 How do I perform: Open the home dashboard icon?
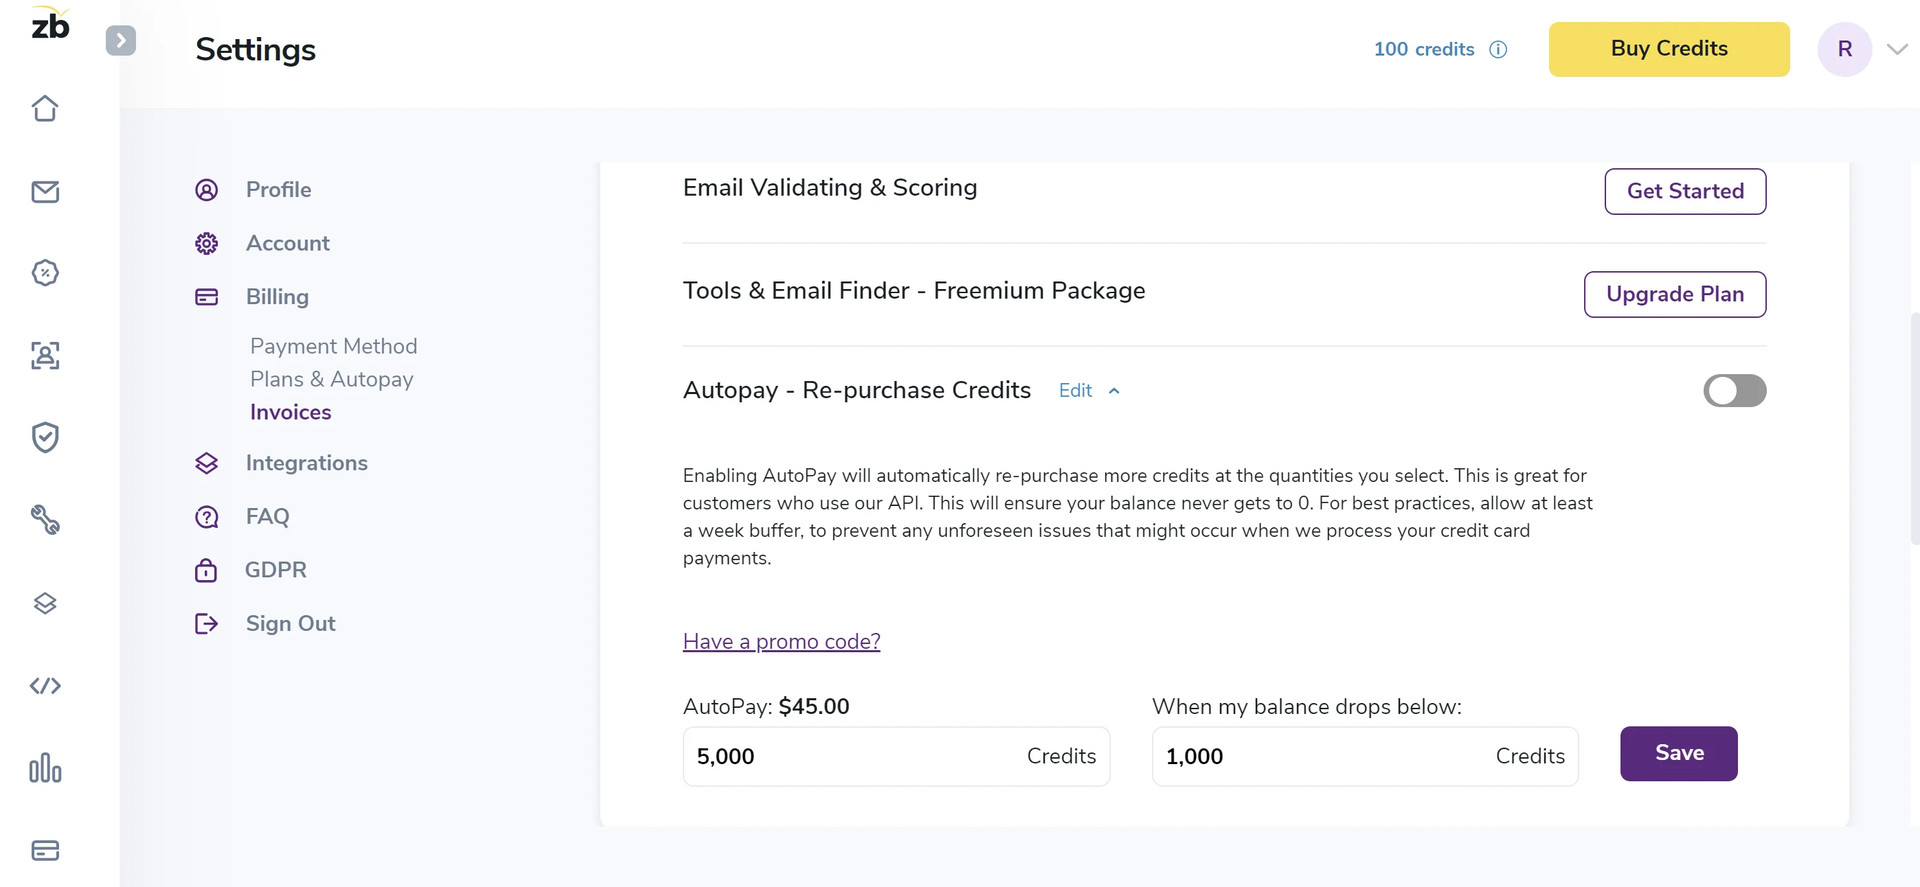click(x=45, y=109)
